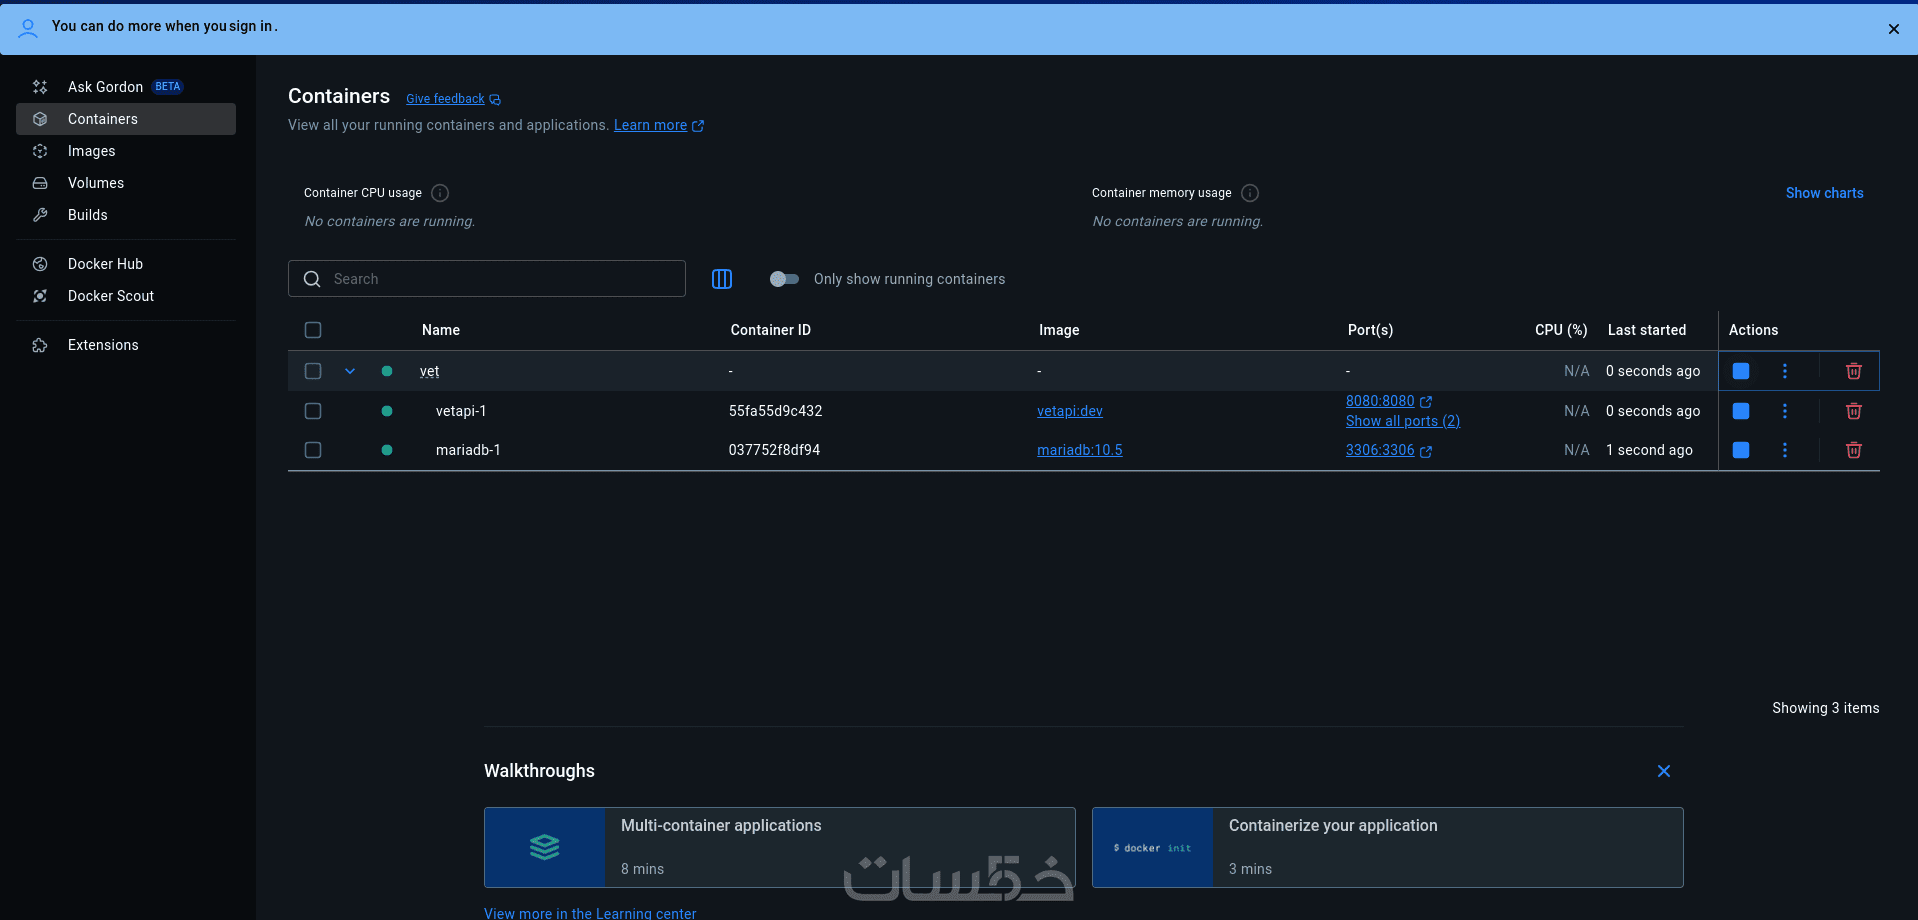Open the 3306:3306 port link
Screen dimensions: 1918x920
pyautogui.click(x=1380, y=450)
